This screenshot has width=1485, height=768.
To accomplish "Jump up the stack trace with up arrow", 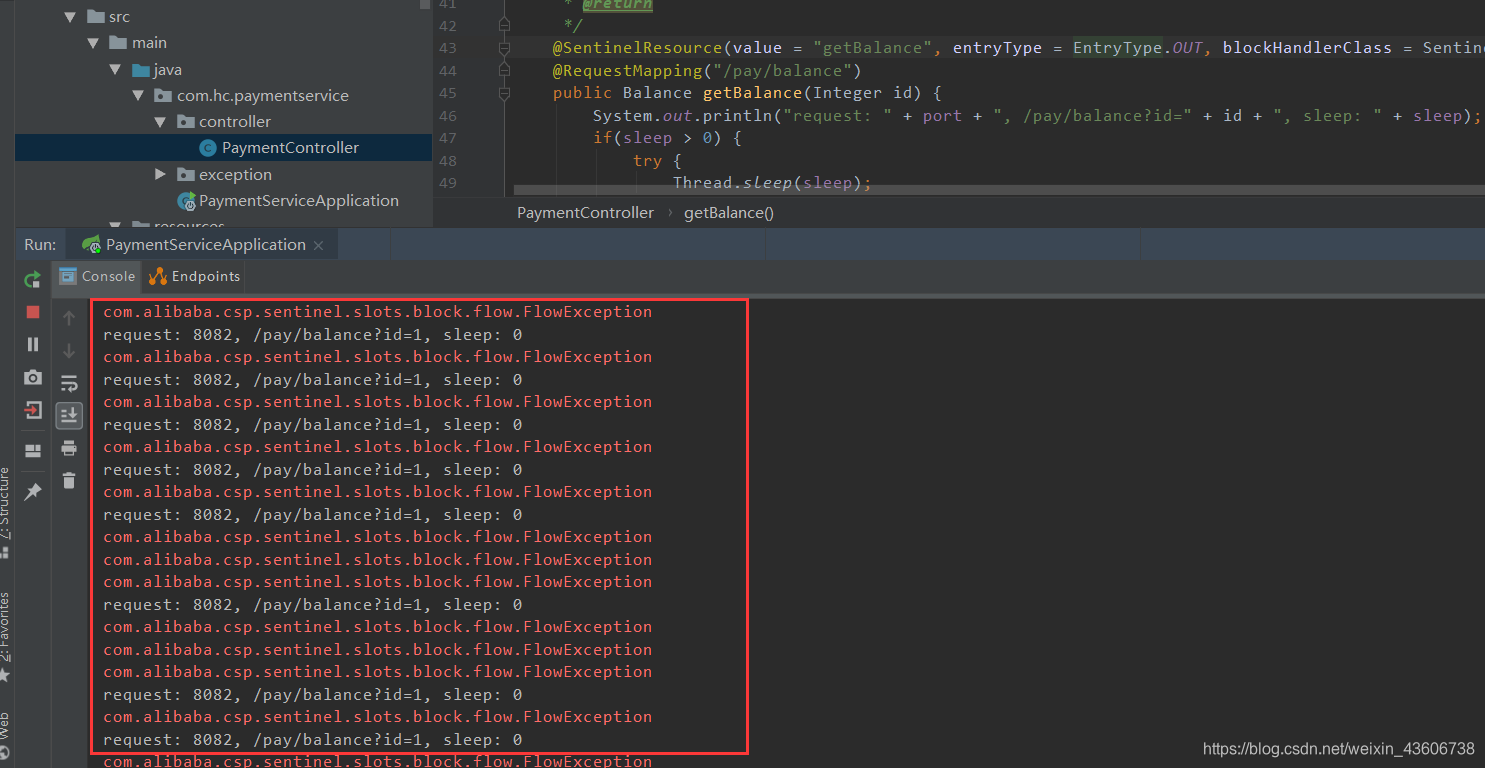I will (x=69, y=318).
